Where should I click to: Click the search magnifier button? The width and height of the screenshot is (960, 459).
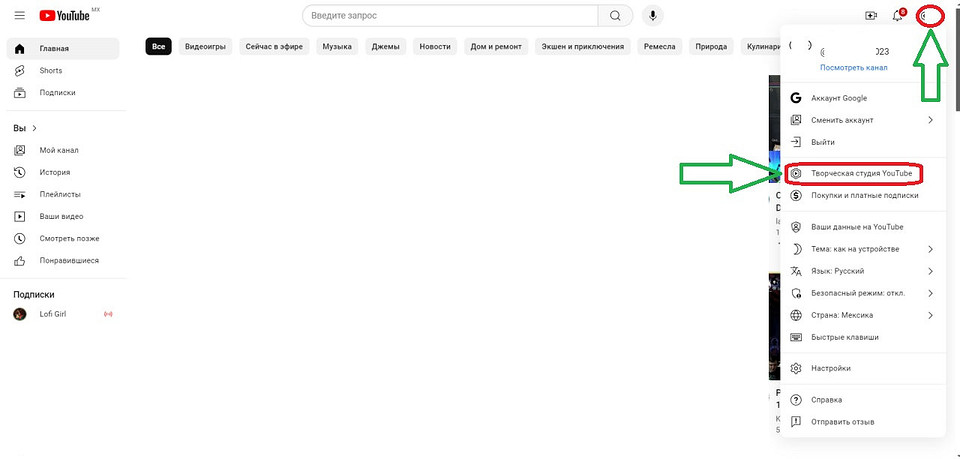(x=615, y=16)
